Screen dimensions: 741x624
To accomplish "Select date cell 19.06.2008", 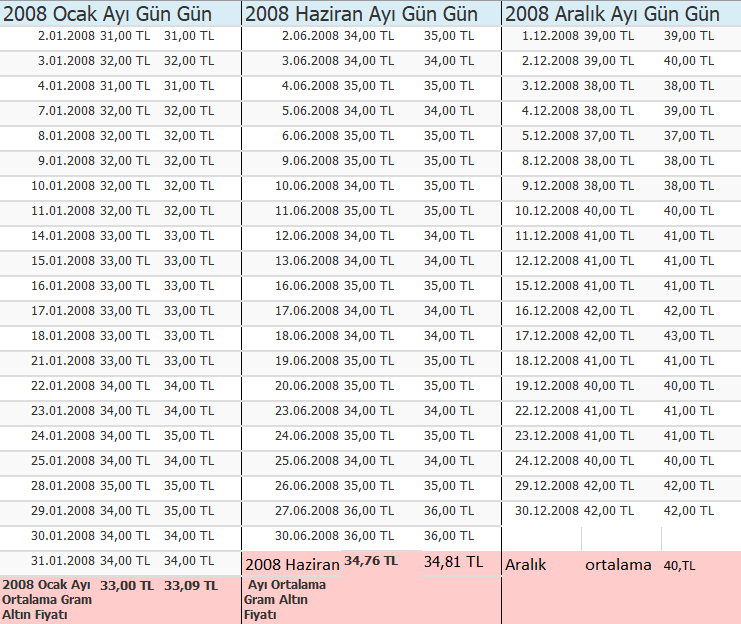I will click(x=307, y=361).
